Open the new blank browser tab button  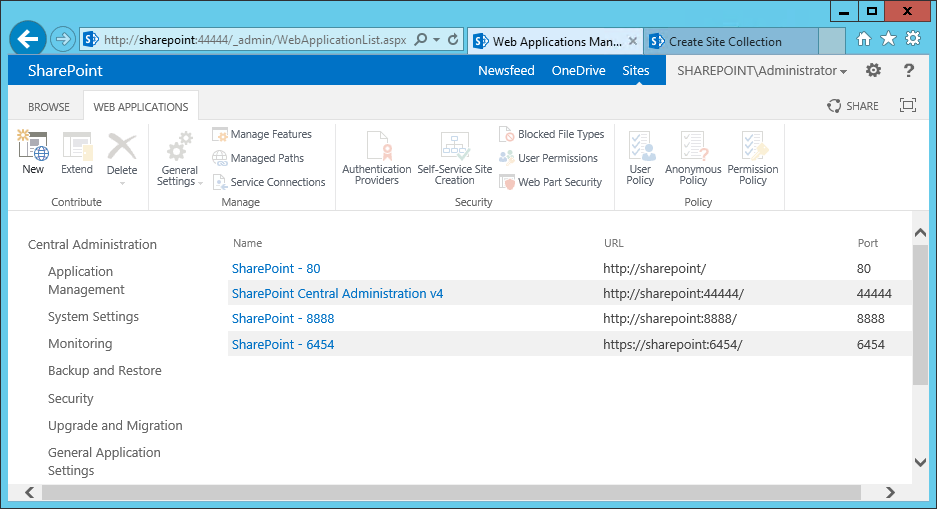click(831, 41)
